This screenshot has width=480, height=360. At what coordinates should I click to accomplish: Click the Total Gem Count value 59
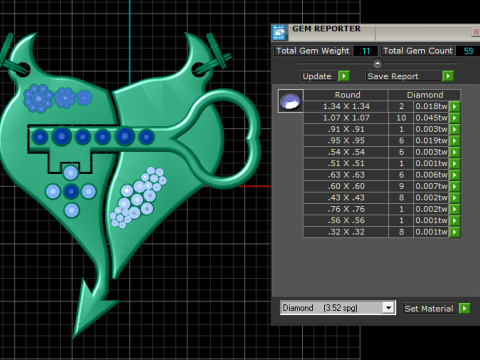coord(468,51)
